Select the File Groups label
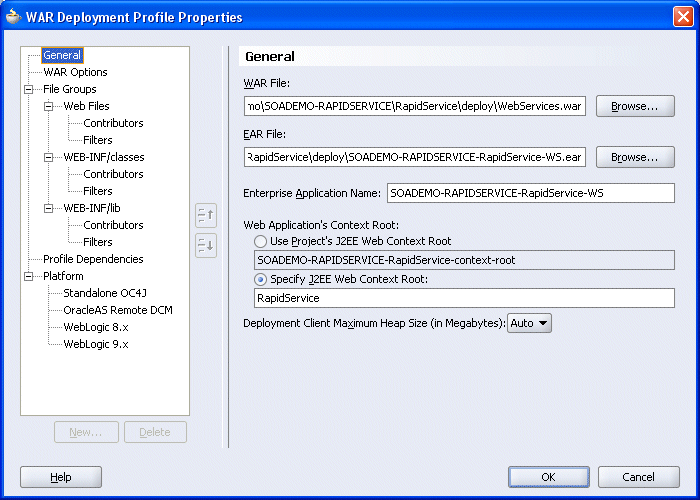Viewport: 700px width, 500px height. (x=70, y=89)
